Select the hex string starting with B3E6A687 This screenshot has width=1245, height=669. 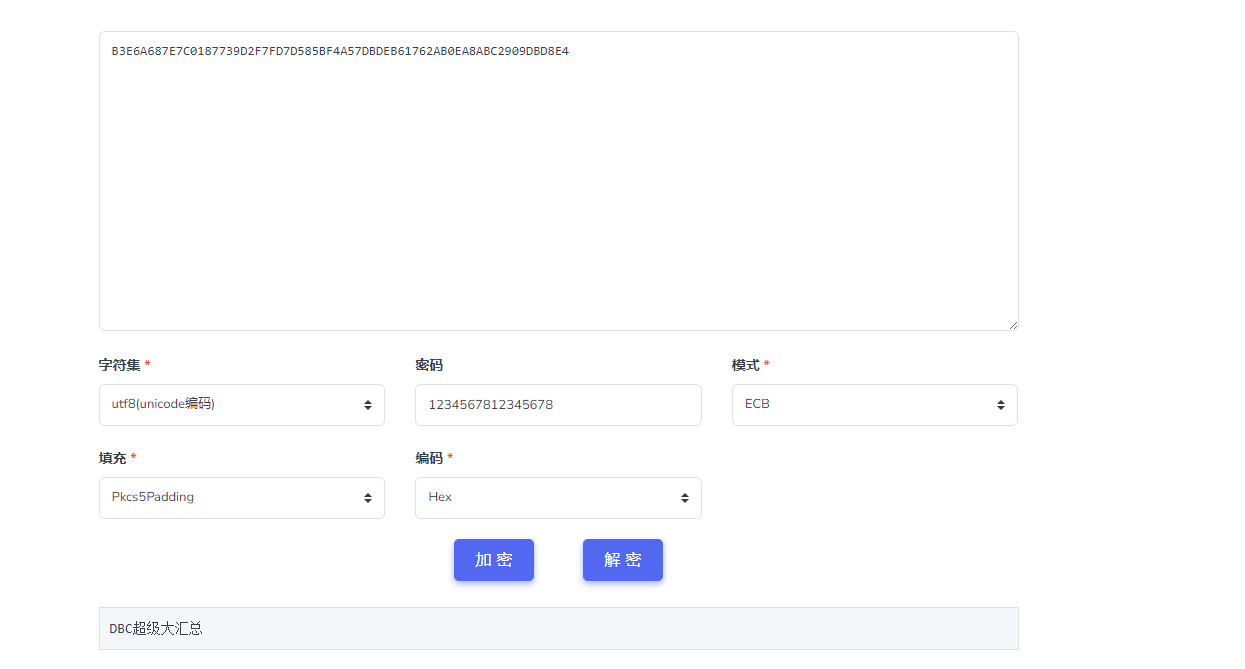pos(340,50)
